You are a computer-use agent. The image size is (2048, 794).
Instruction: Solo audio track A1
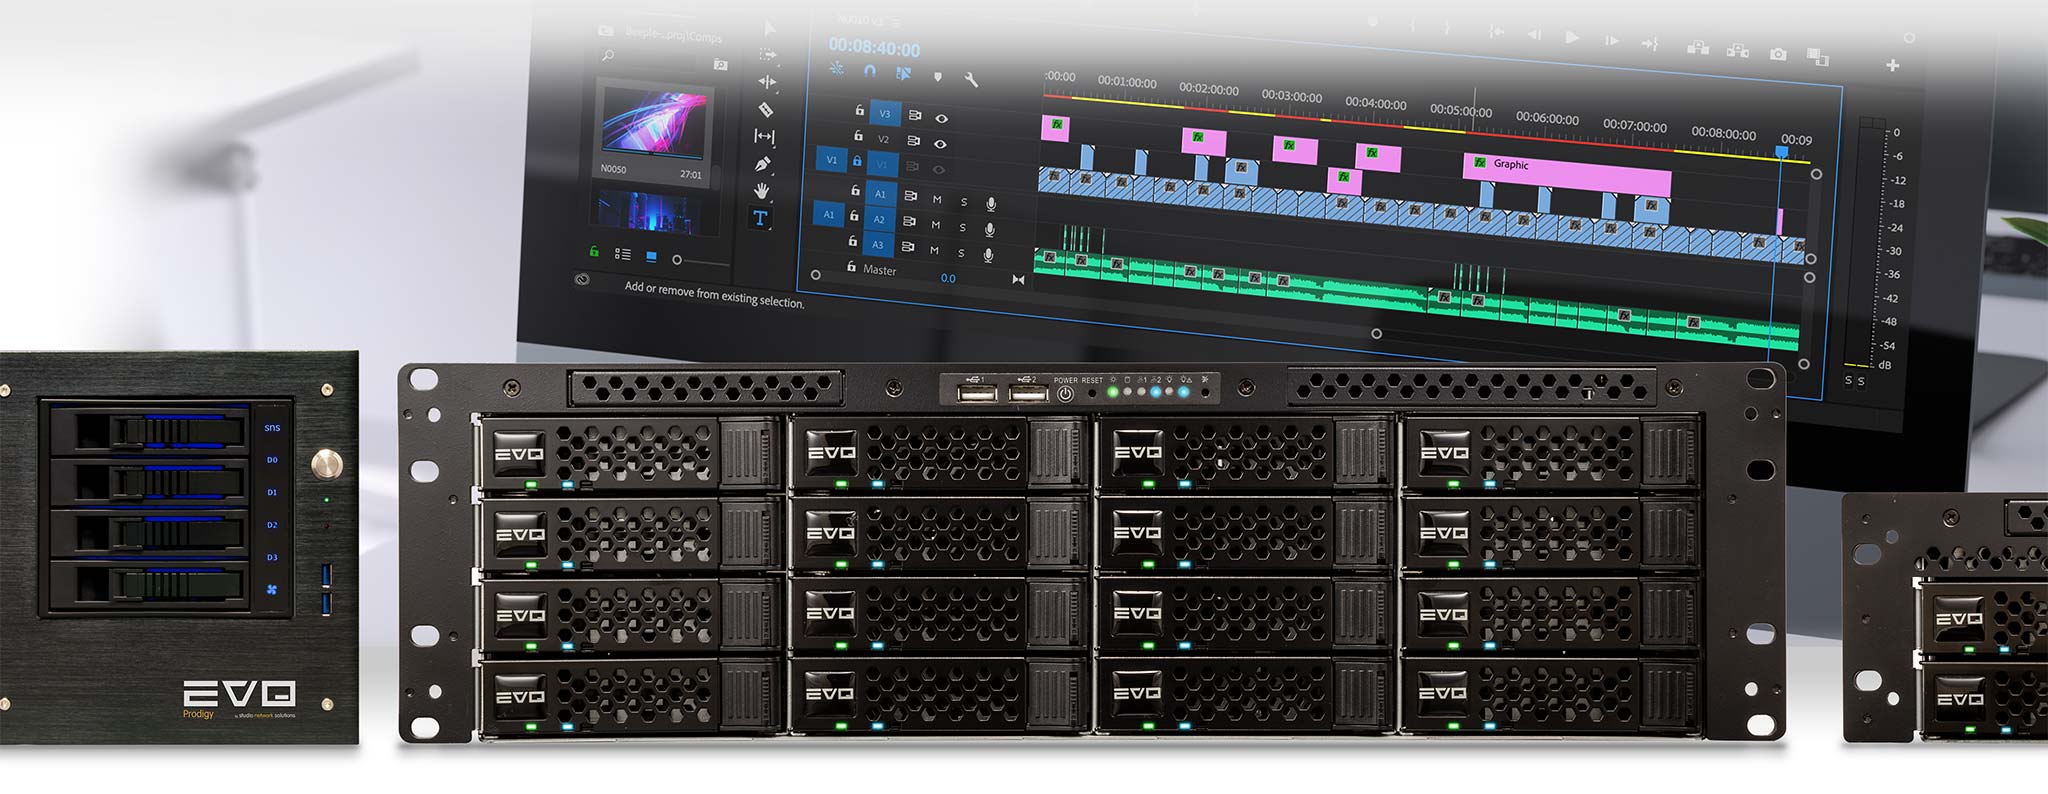tap(964, 202)
